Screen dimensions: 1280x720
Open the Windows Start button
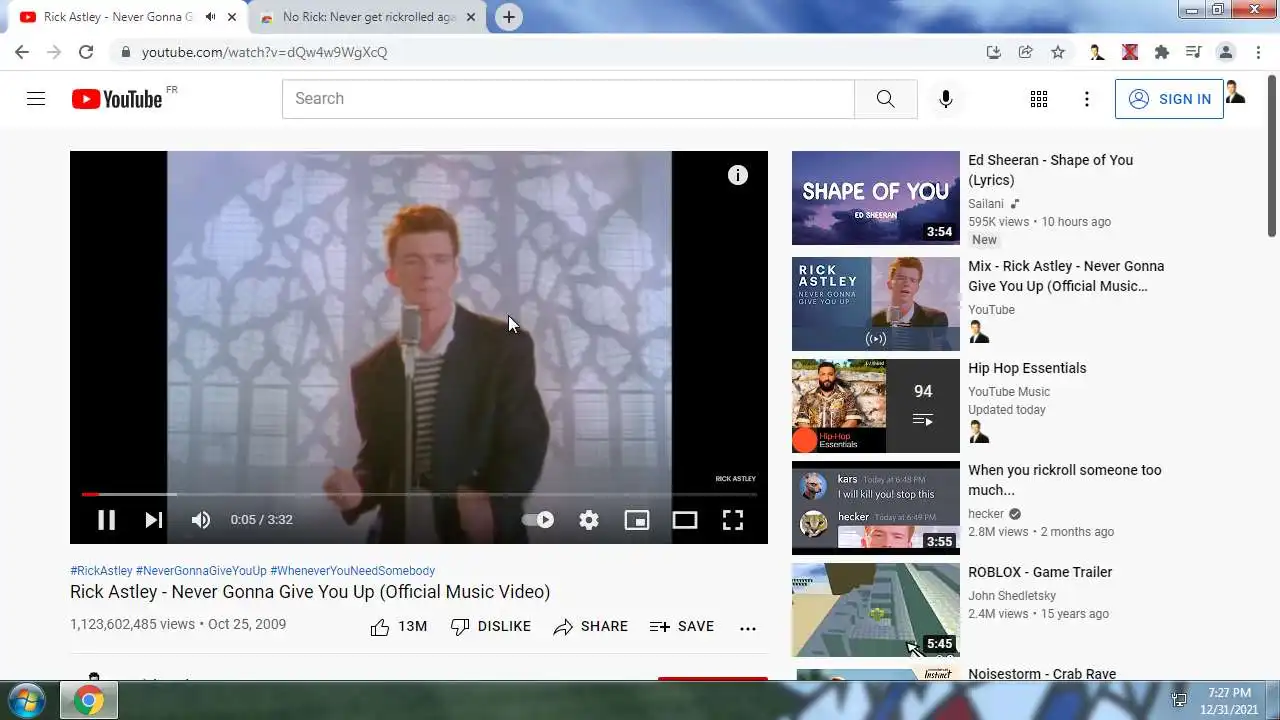(26, 700)
